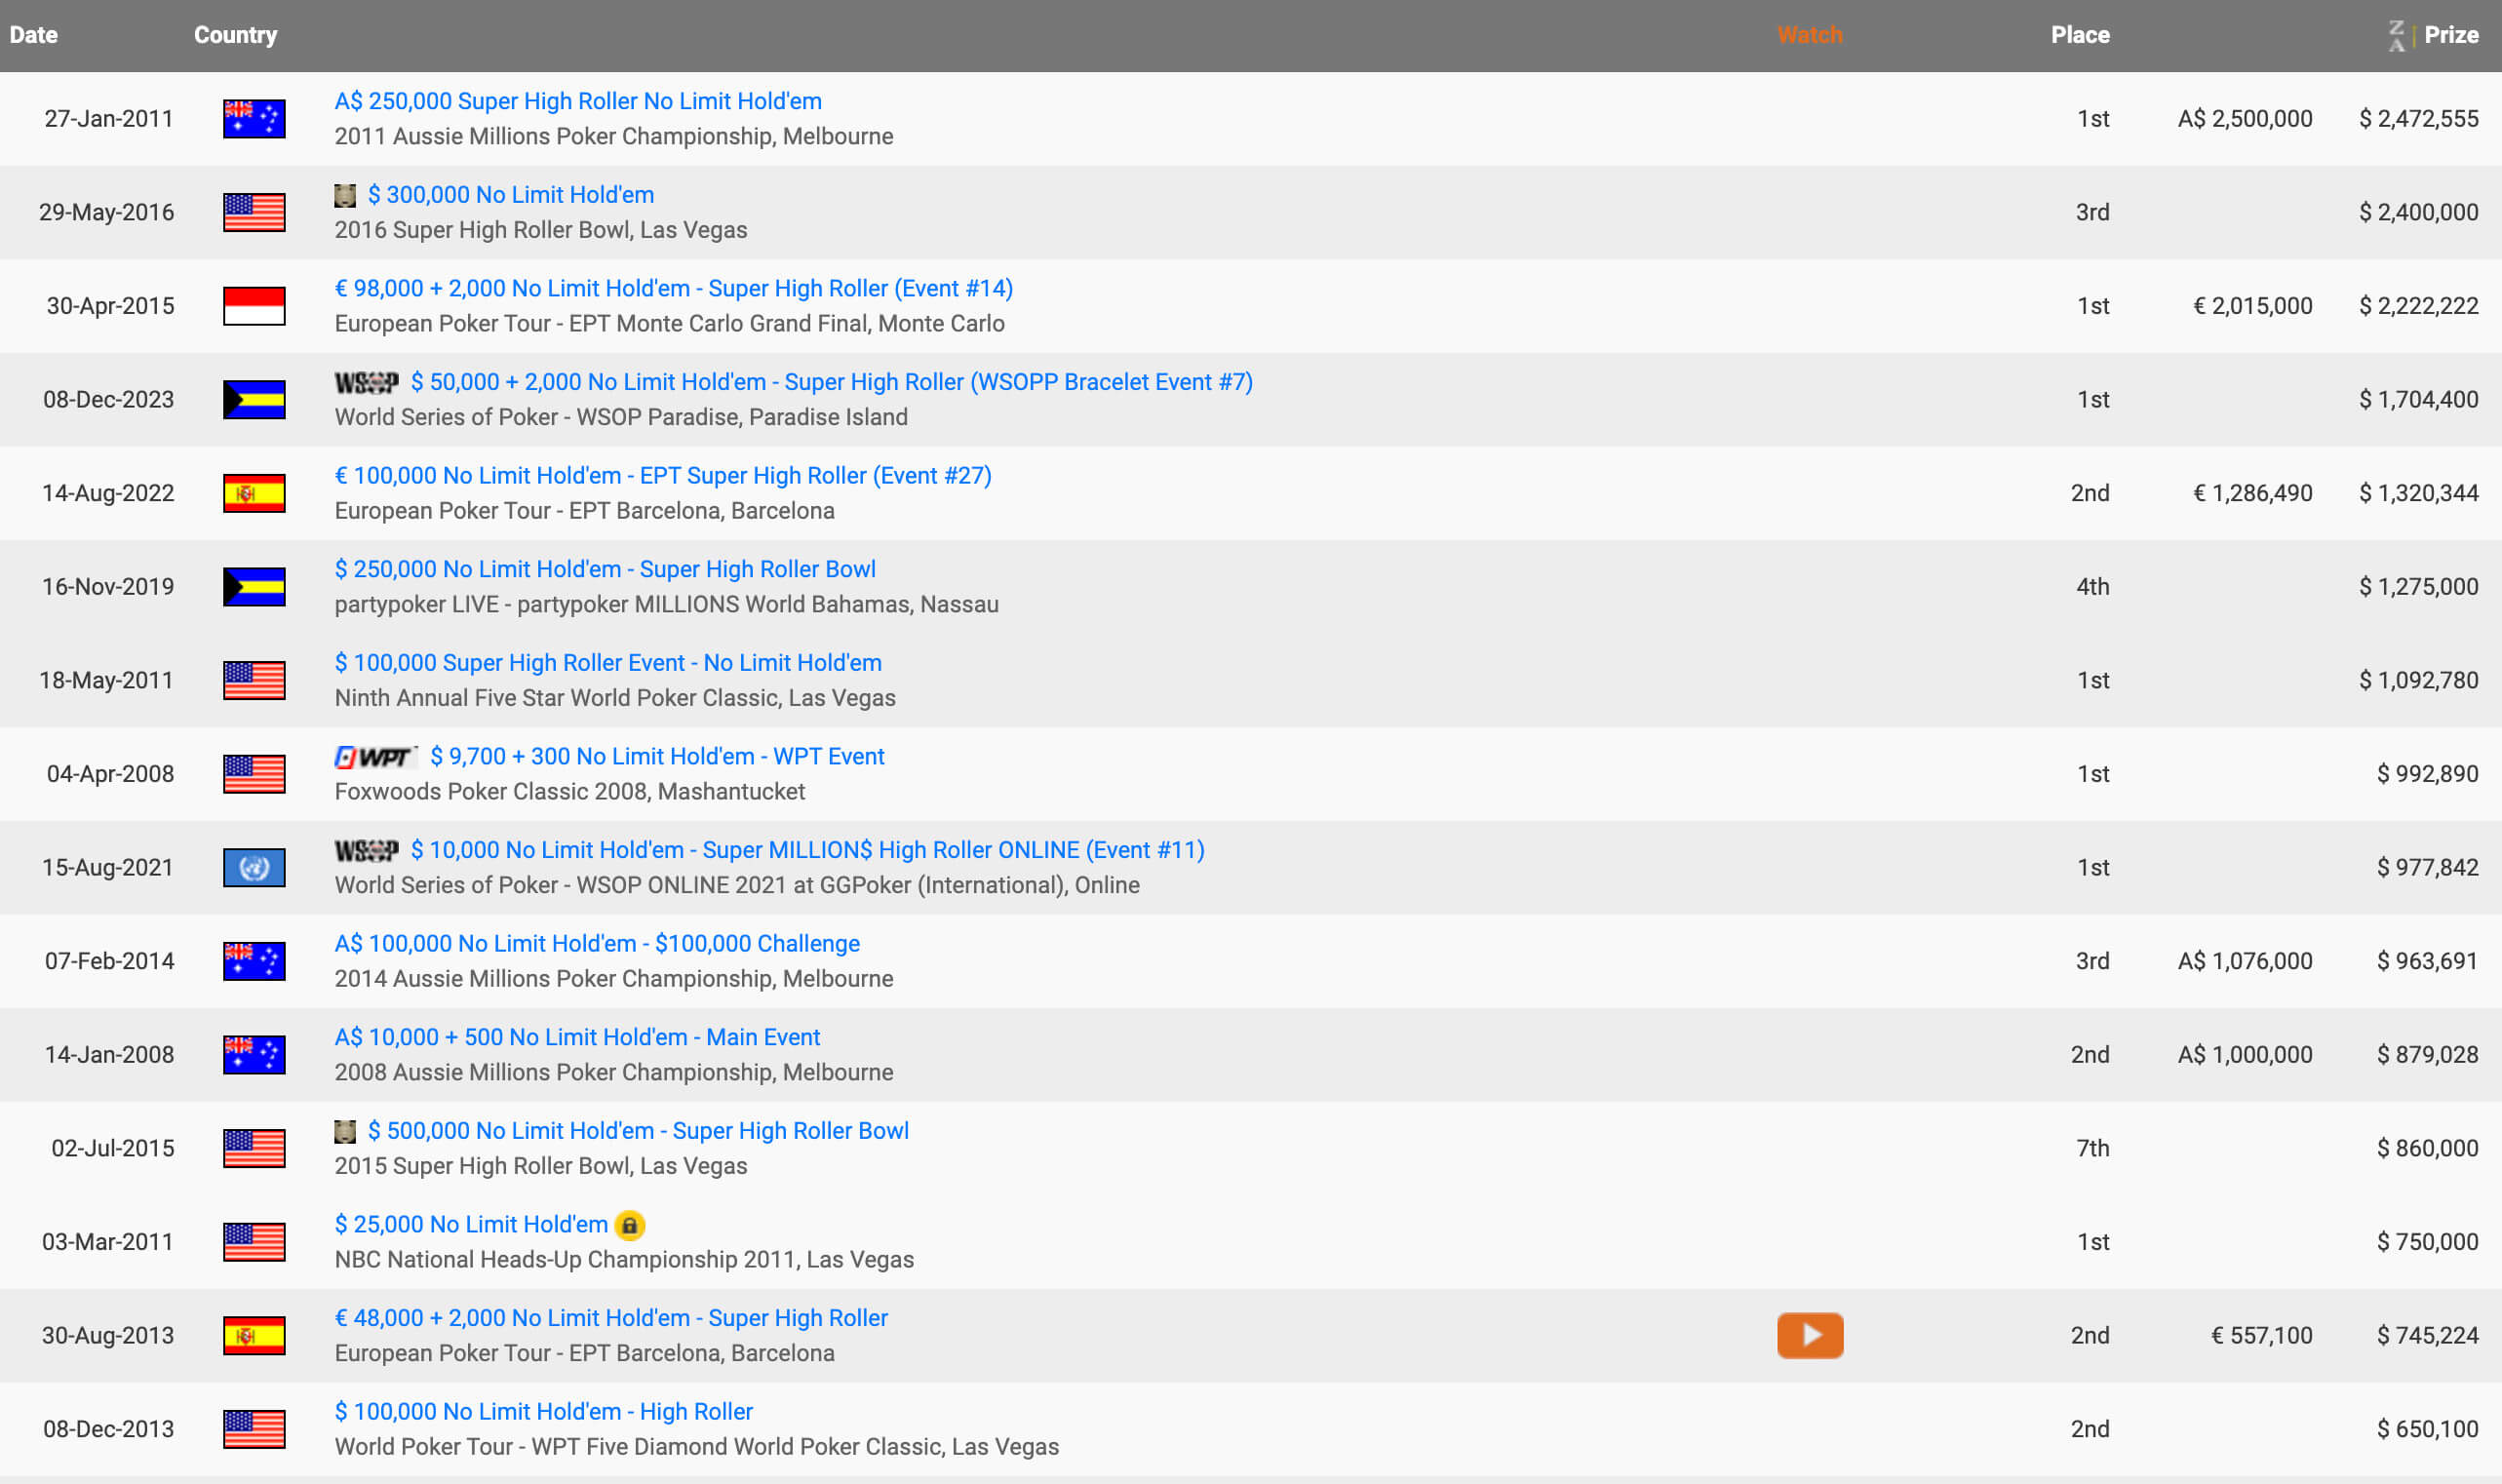Open A$ 250,000 Super High Roller event link
The width and height of the screenshot is (2502, 1484).
[x=577, y=101]
